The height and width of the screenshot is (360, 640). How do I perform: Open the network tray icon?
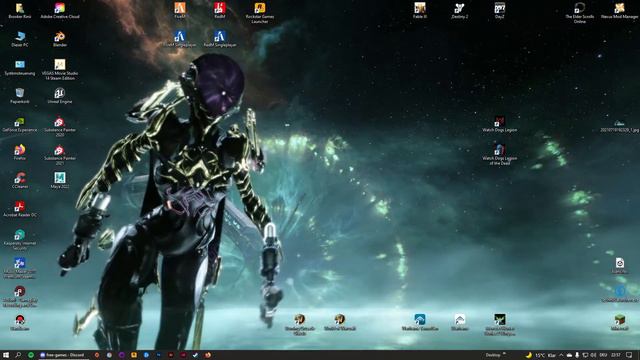(x=585, y=355)
